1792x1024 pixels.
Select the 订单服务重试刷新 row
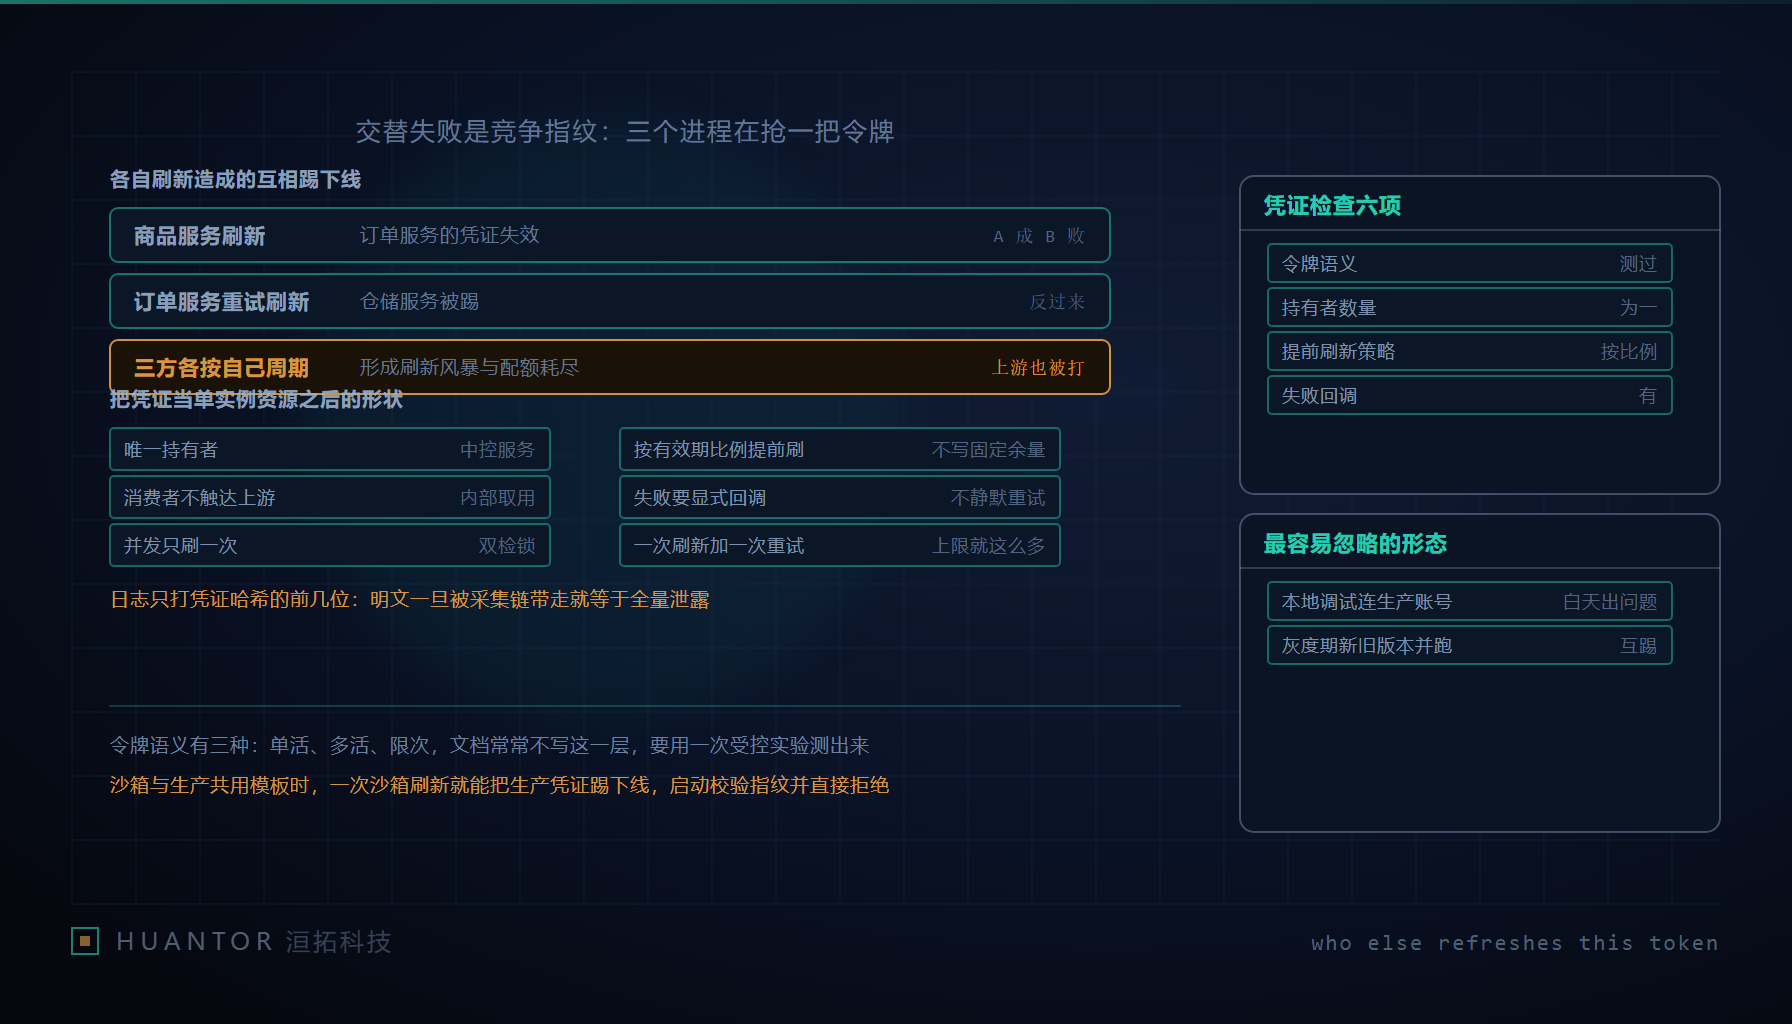610,301
